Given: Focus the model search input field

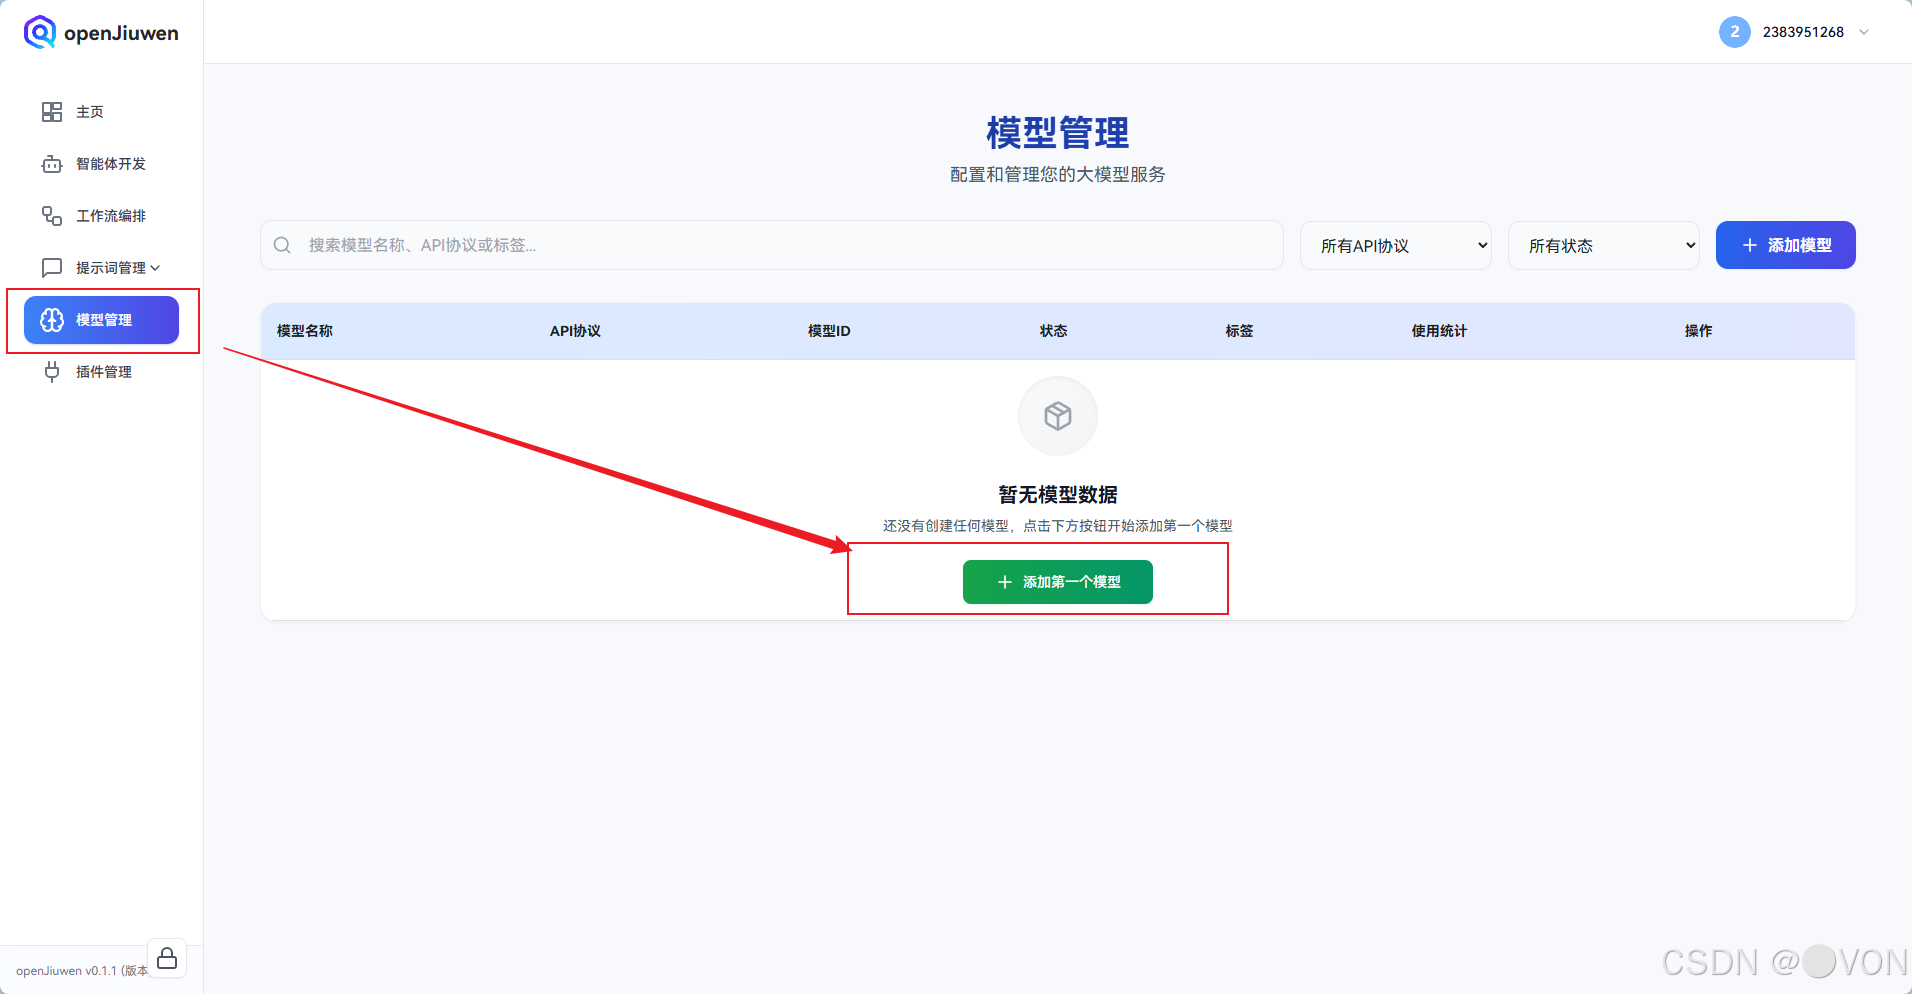Looking at the screenshot, I should 771,245.
